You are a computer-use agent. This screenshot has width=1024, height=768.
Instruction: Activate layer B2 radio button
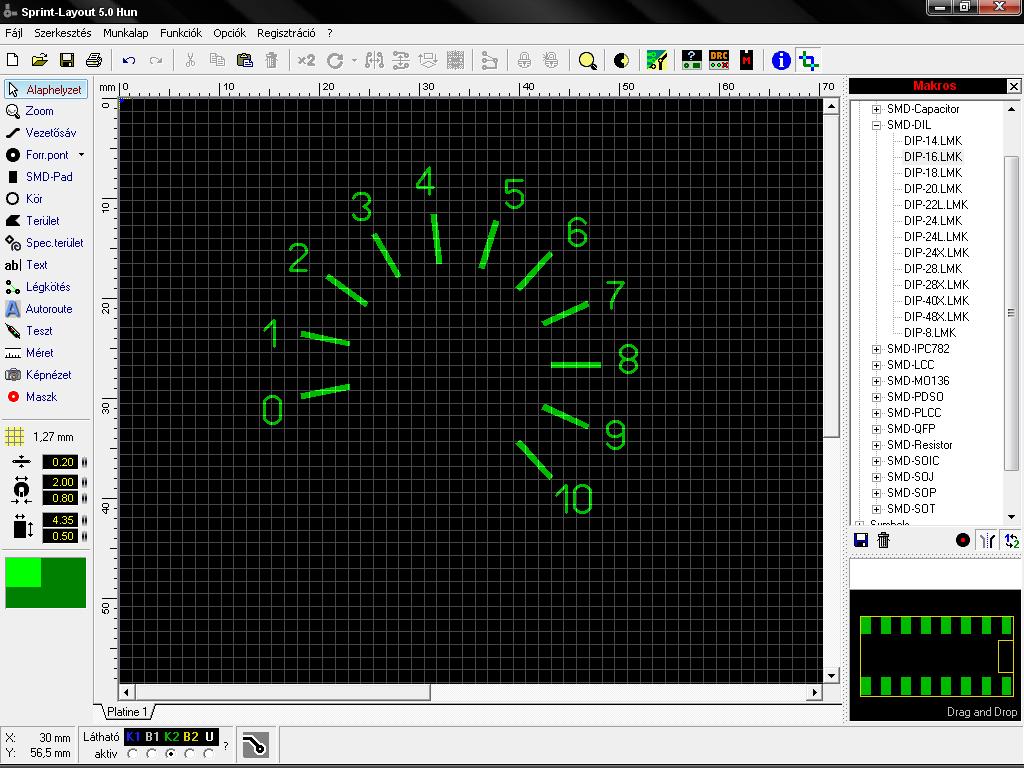(189, 754)
